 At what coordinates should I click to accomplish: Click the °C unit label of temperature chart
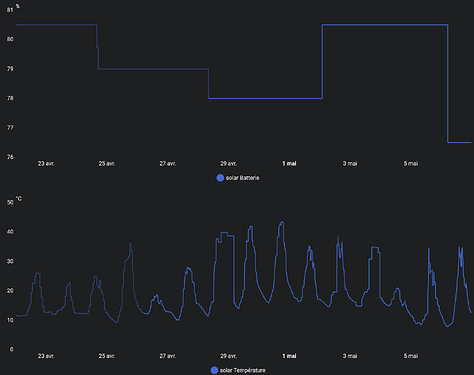pos(19,199)
